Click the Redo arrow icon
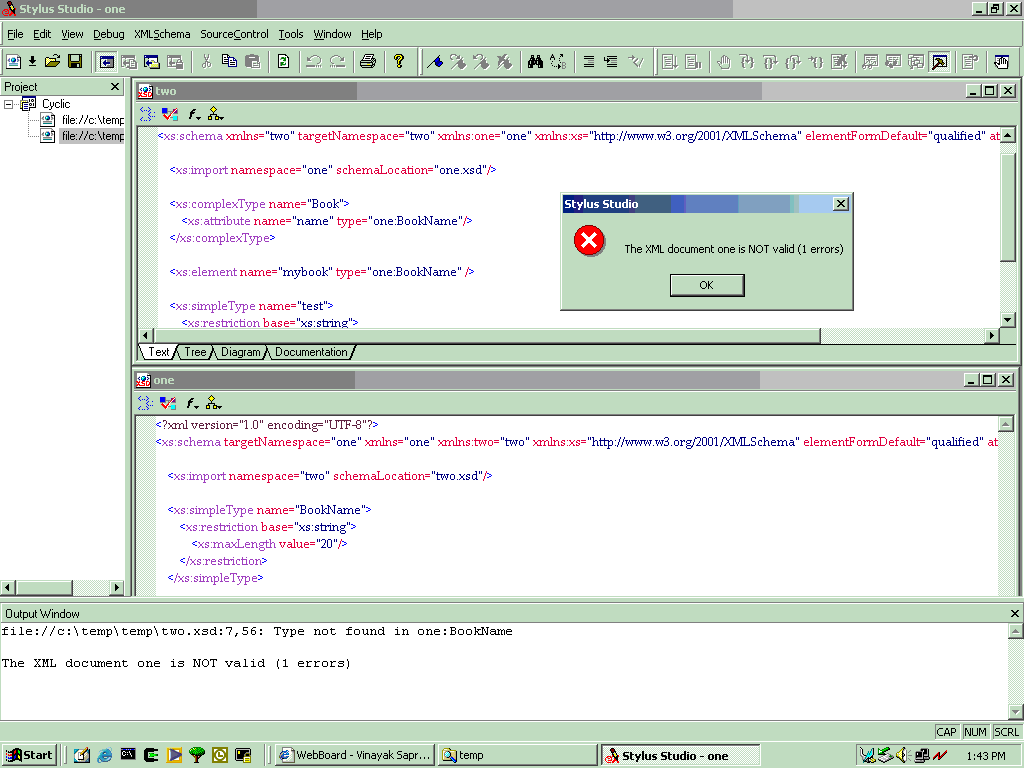 pos(338,61)
